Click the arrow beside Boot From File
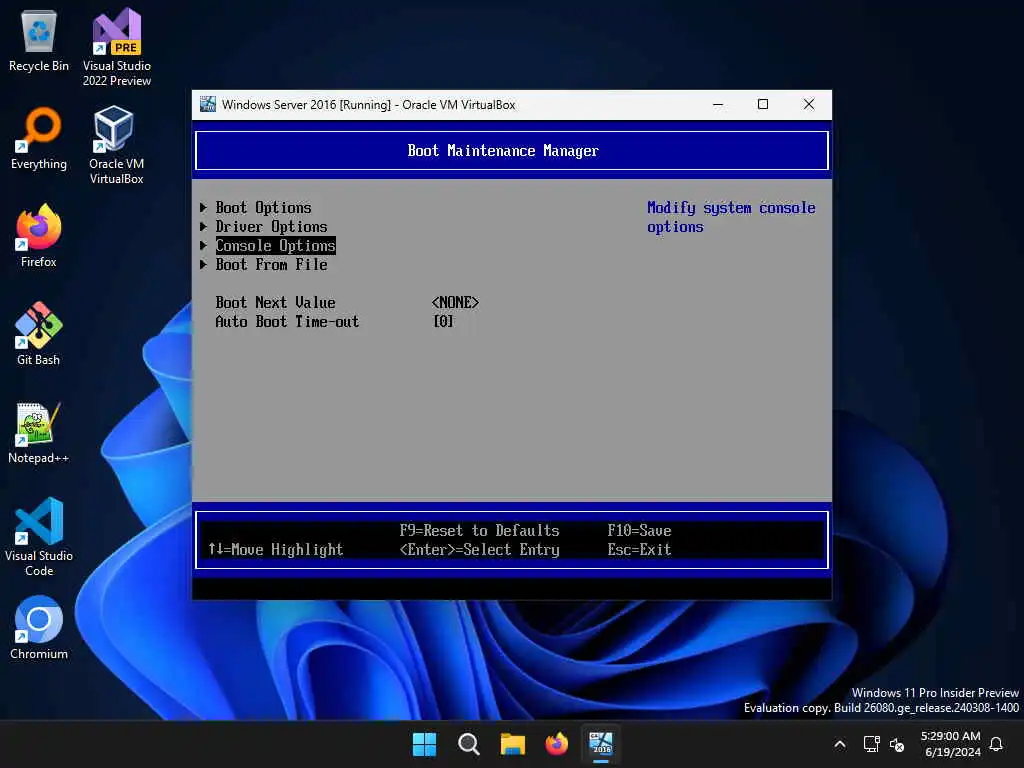The height and width of the screenshot is (768, 1024). 203,264
